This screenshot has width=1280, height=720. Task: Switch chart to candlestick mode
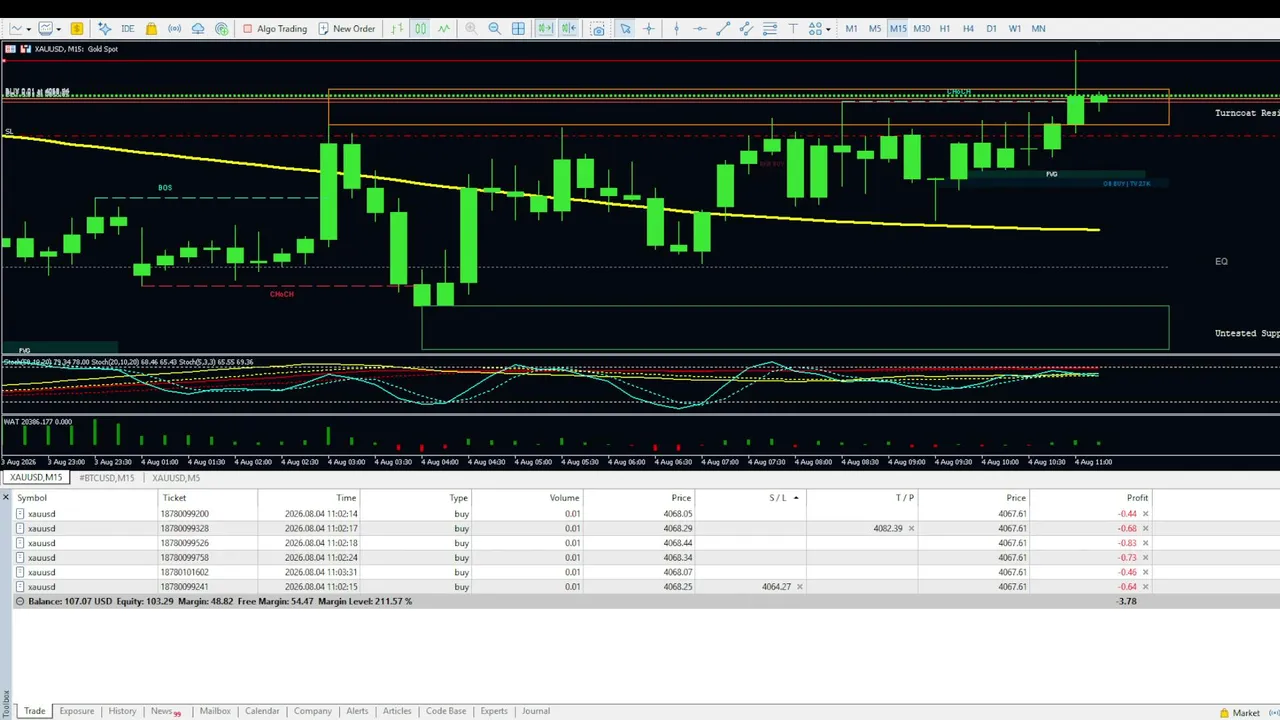(420, 28)
